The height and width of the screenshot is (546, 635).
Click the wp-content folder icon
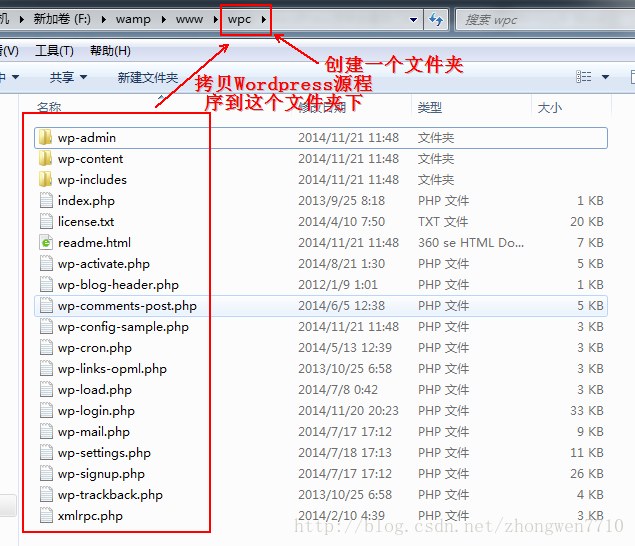(x=45, y=159)
